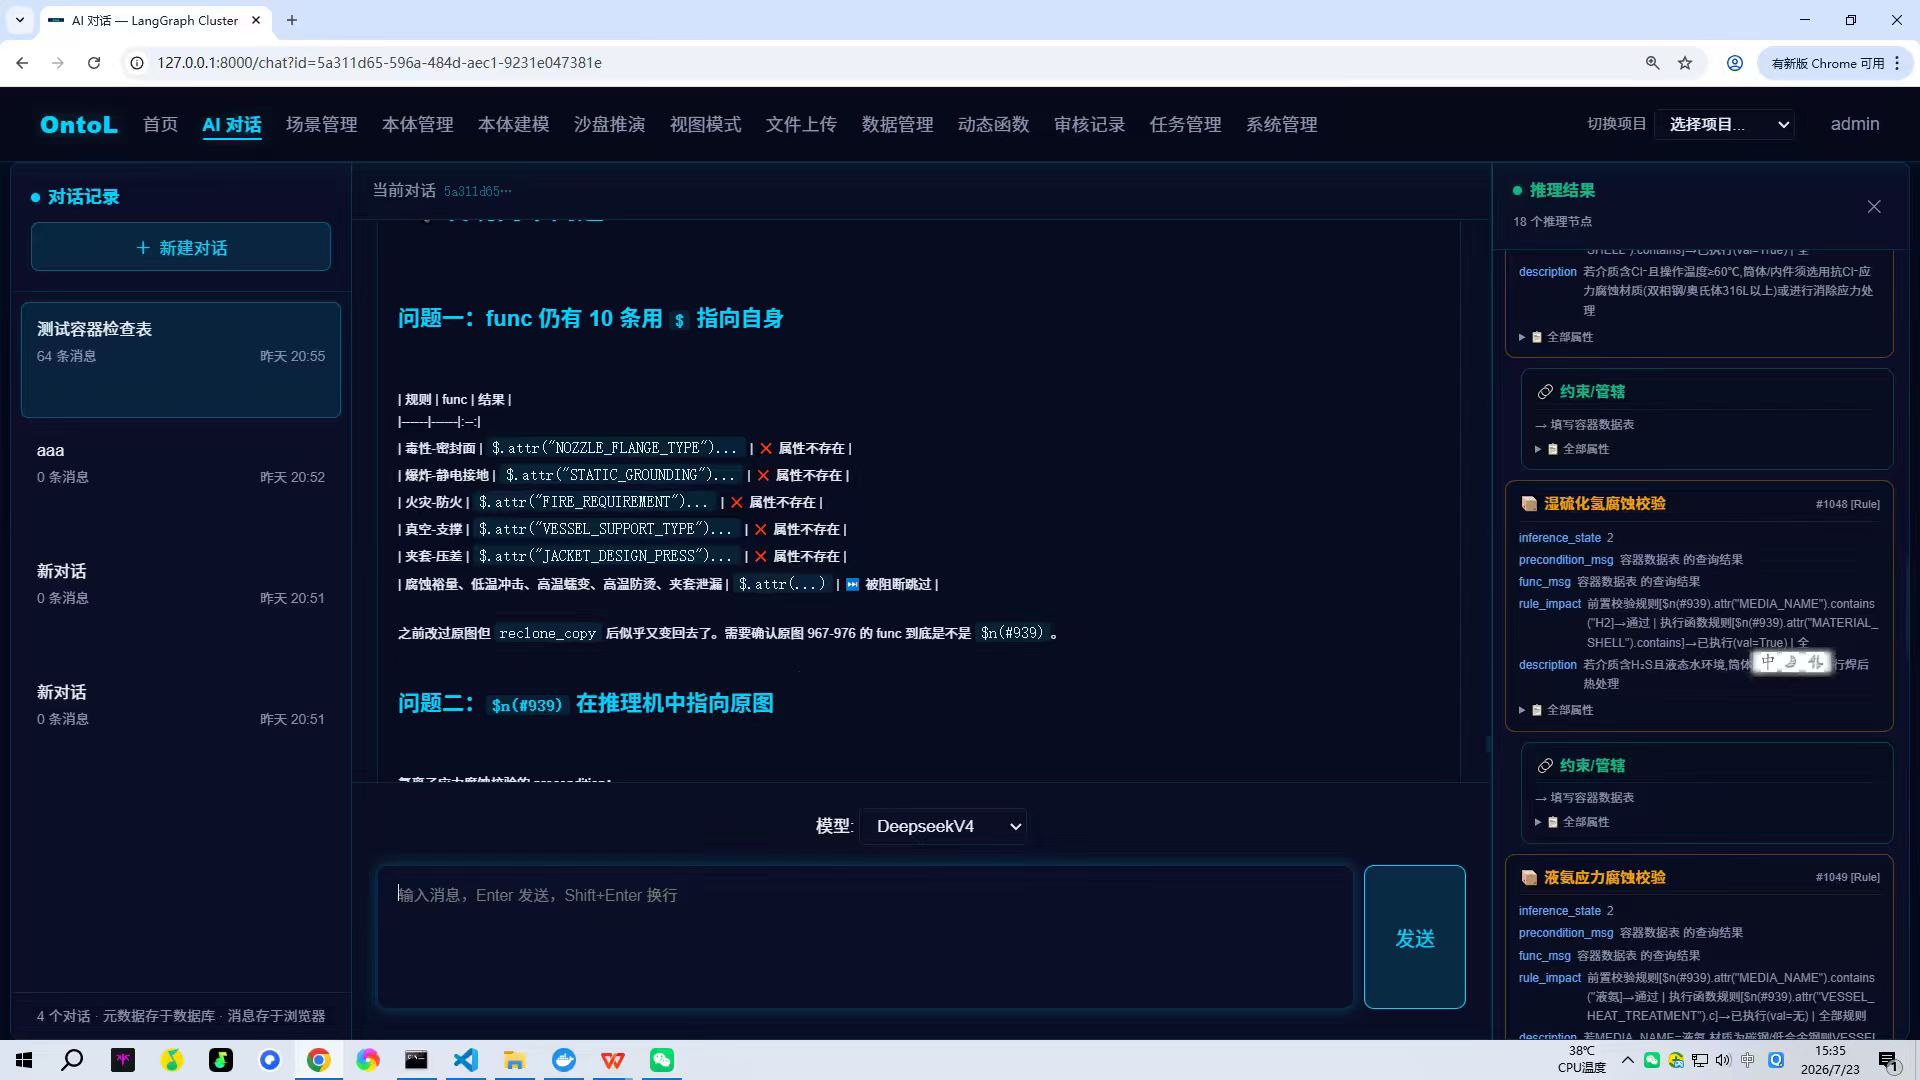This screenshot has width=1920, height=1080.
Task: Click the 有新版 Chrome 可用 update button
Action: tap(1827, 63)
